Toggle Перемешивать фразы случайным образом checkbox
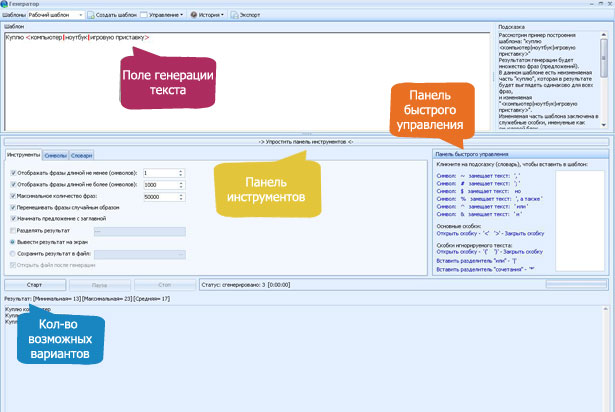615x412 pixels. tap(13, 207)
